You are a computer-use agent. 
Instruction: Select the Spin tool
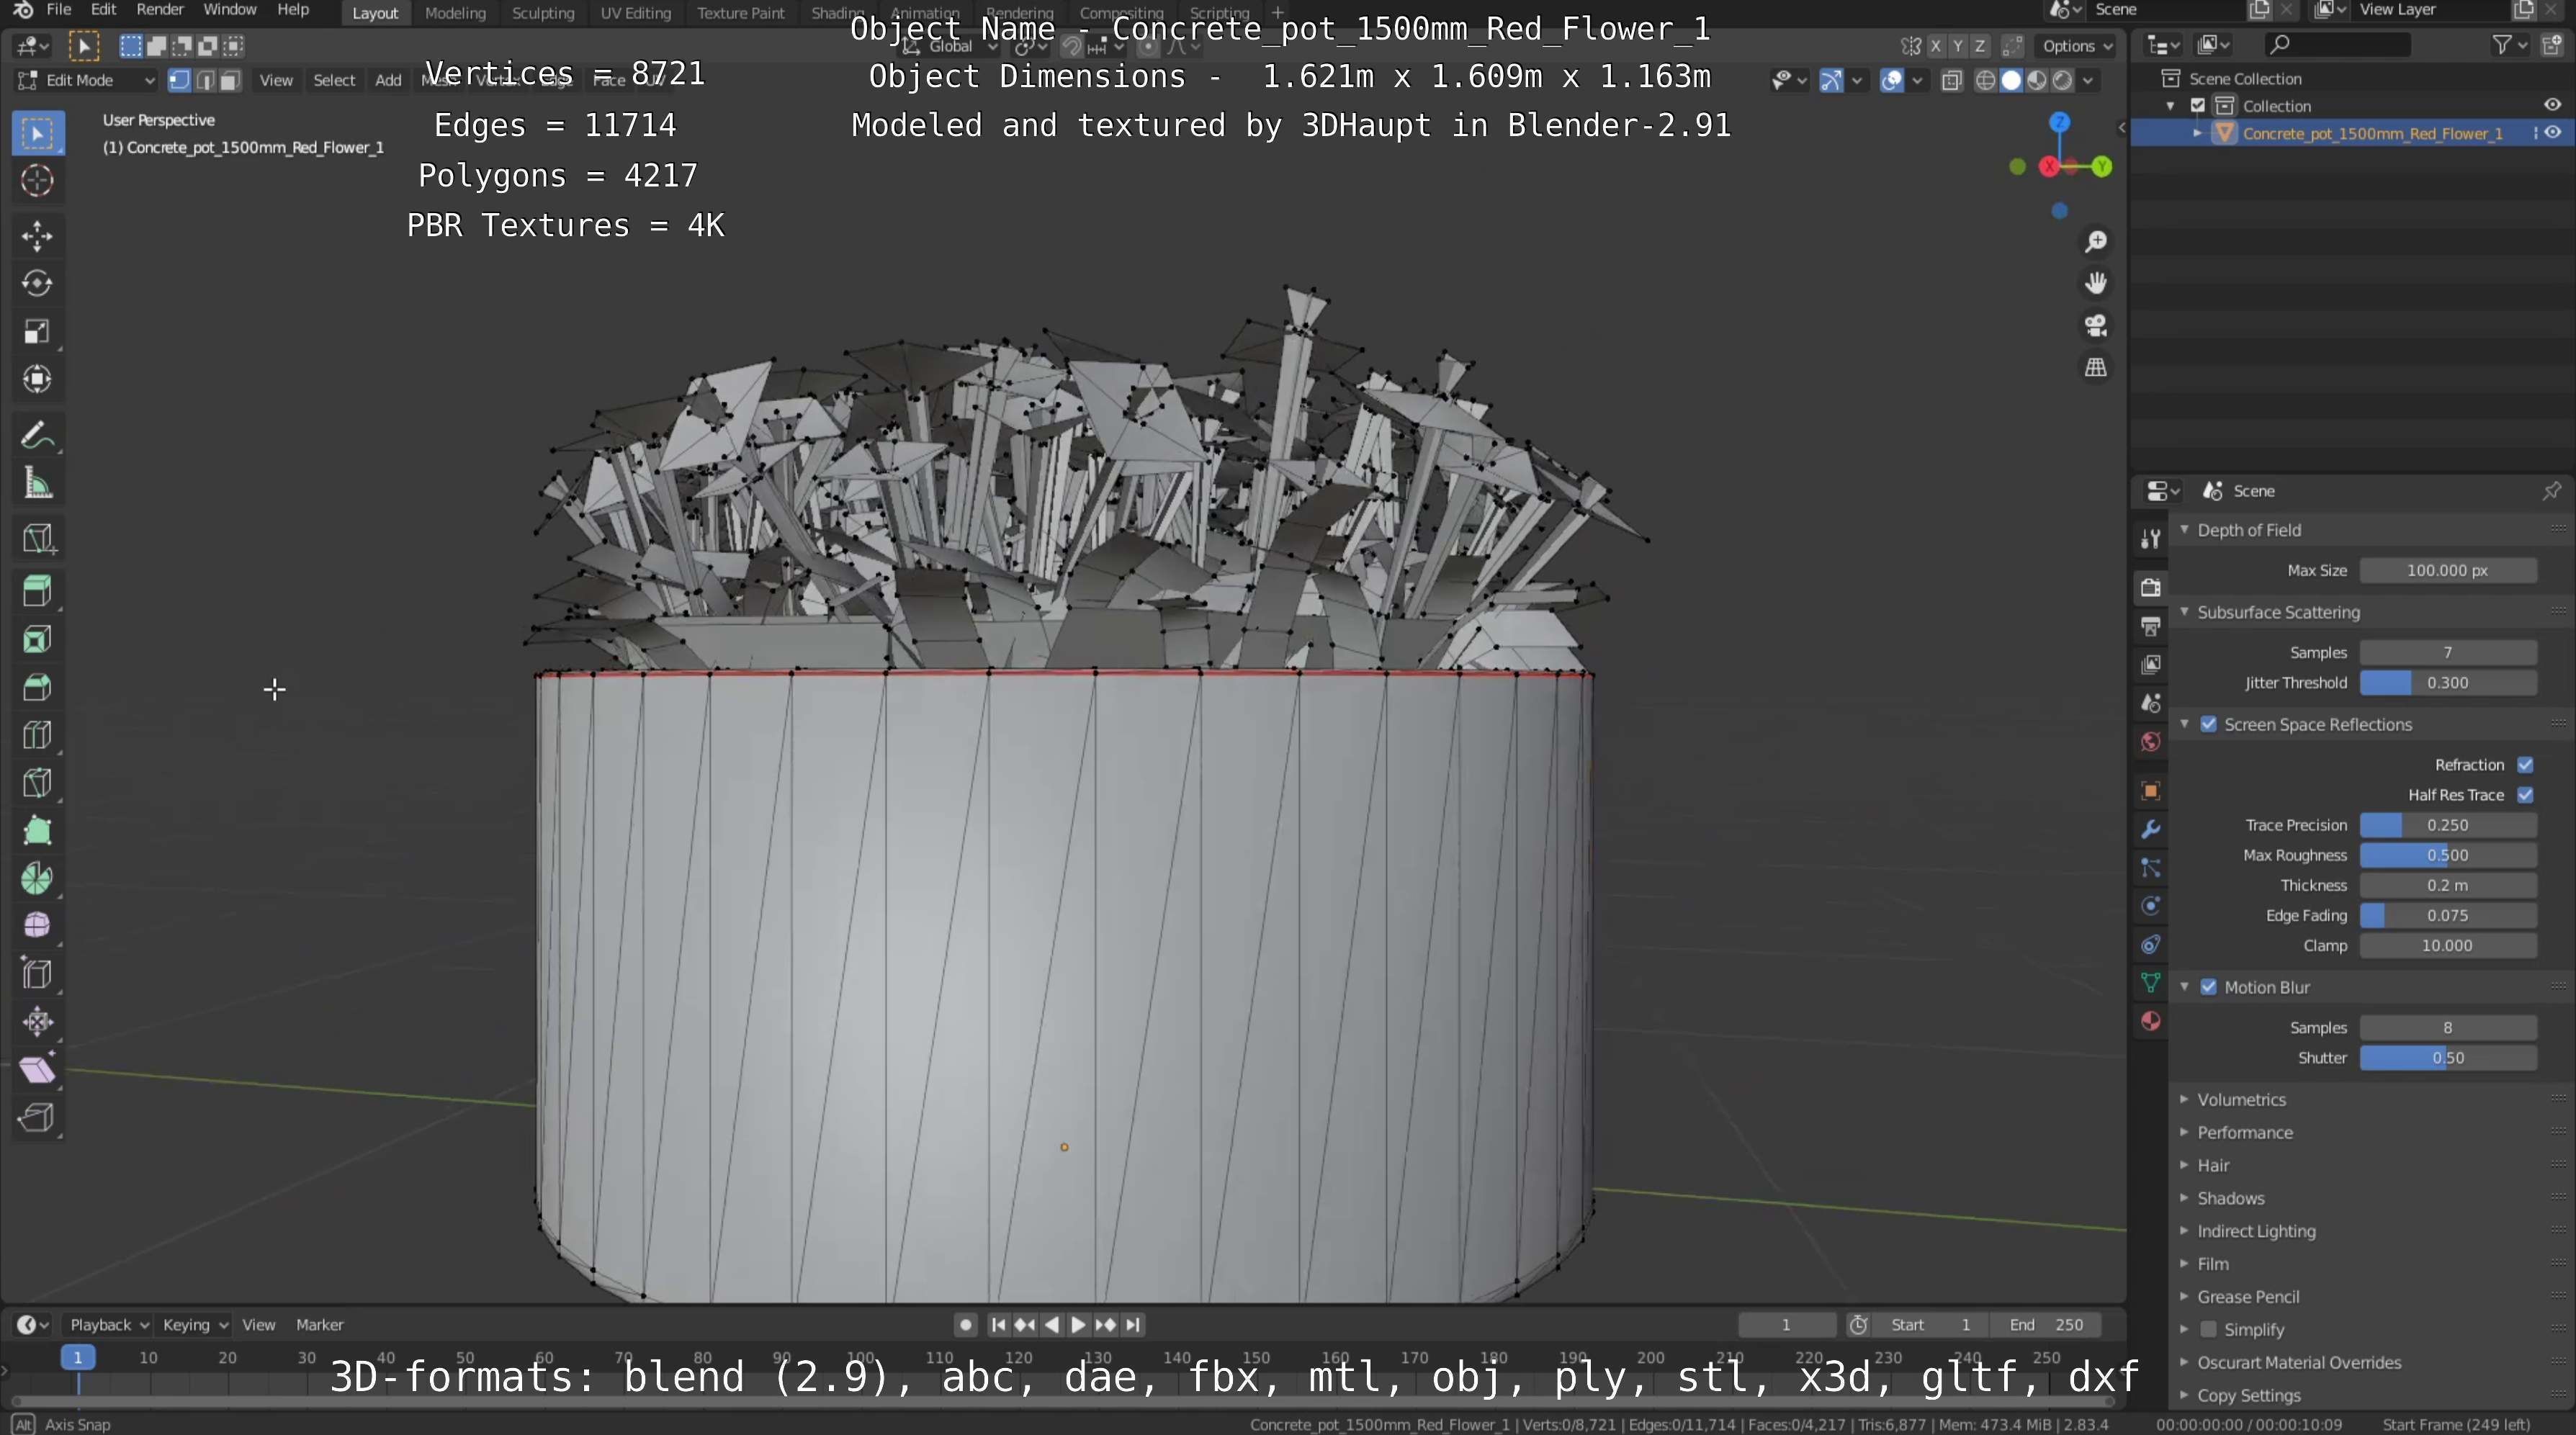tap(38, 879)
